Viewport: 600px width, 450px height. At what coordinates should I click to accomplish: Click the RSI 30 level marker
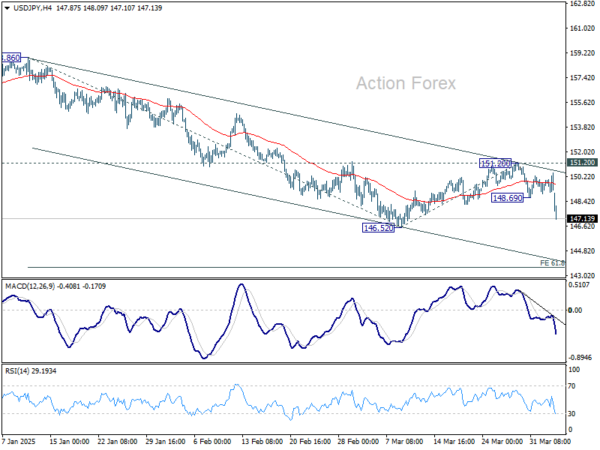point(572,414)
